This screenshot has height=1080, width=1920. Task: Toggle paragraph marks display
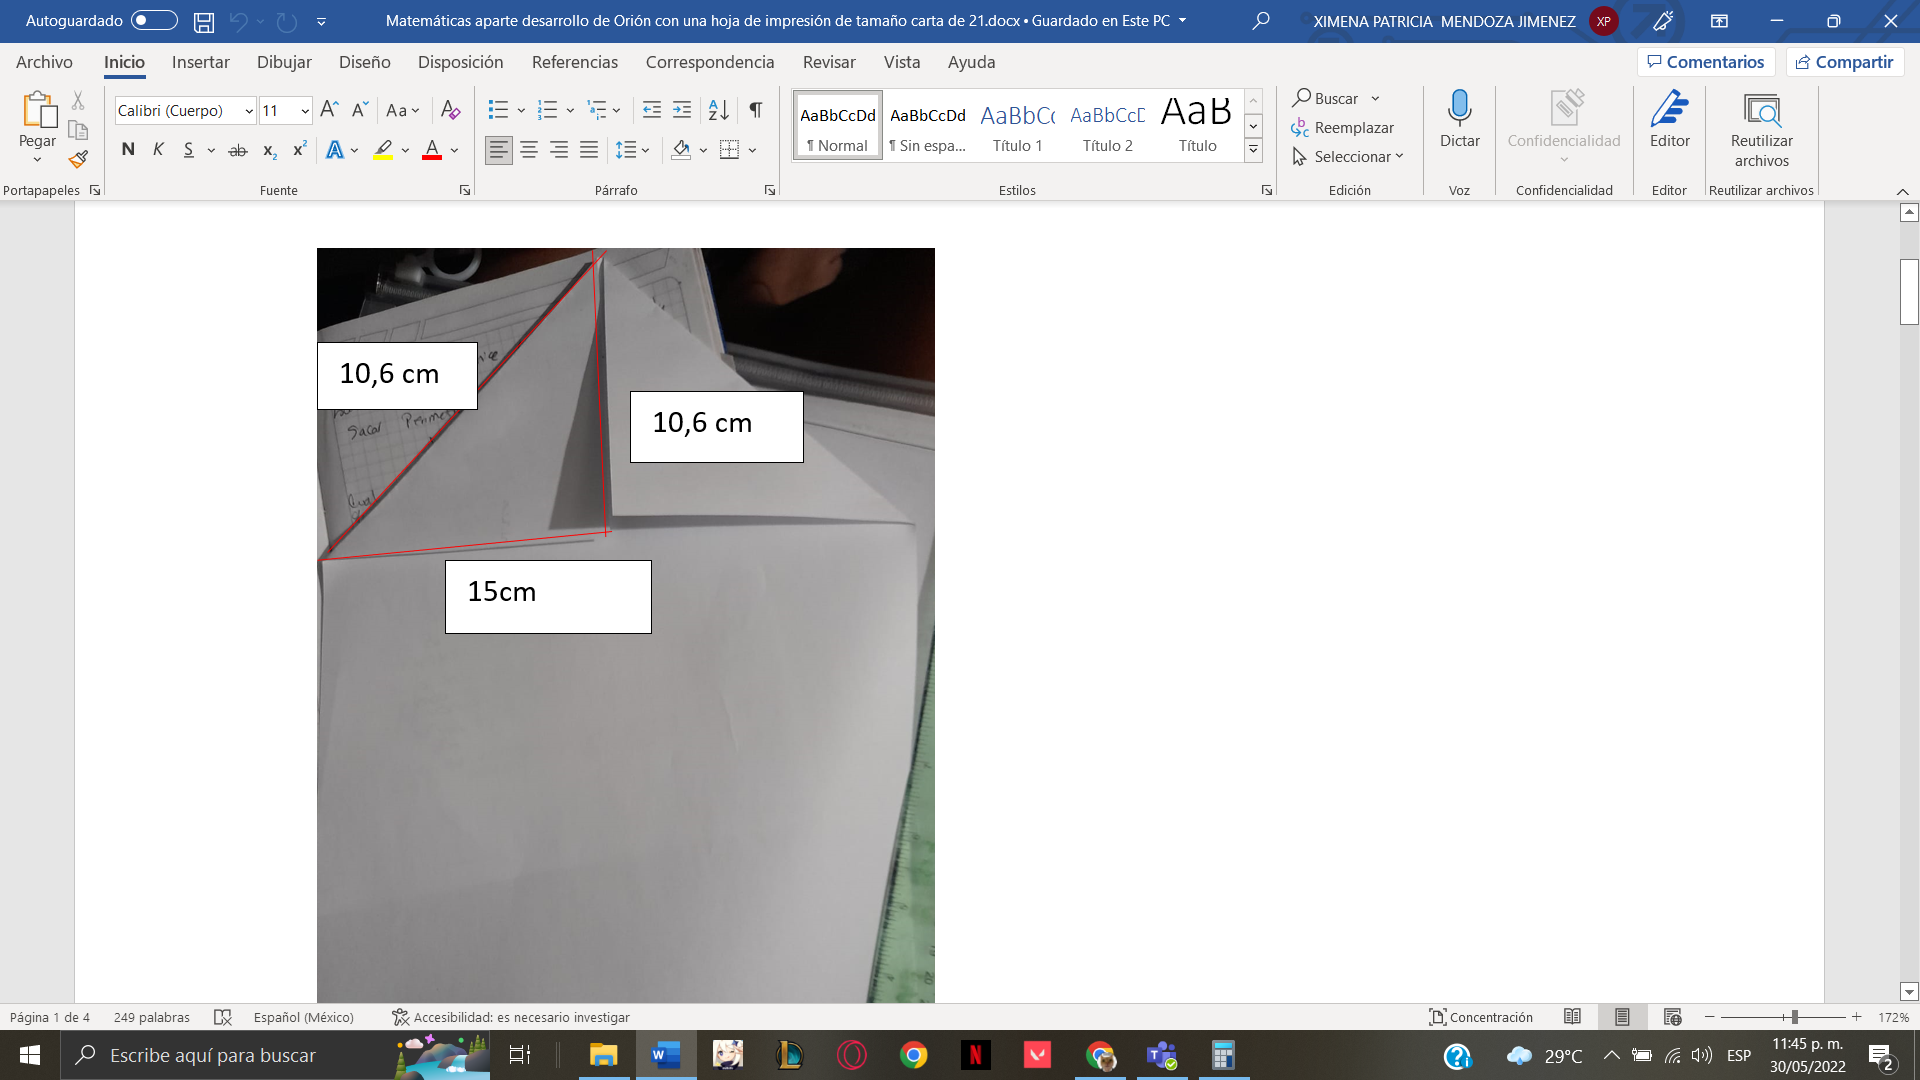pyautogui.click(x=755, y=110)
